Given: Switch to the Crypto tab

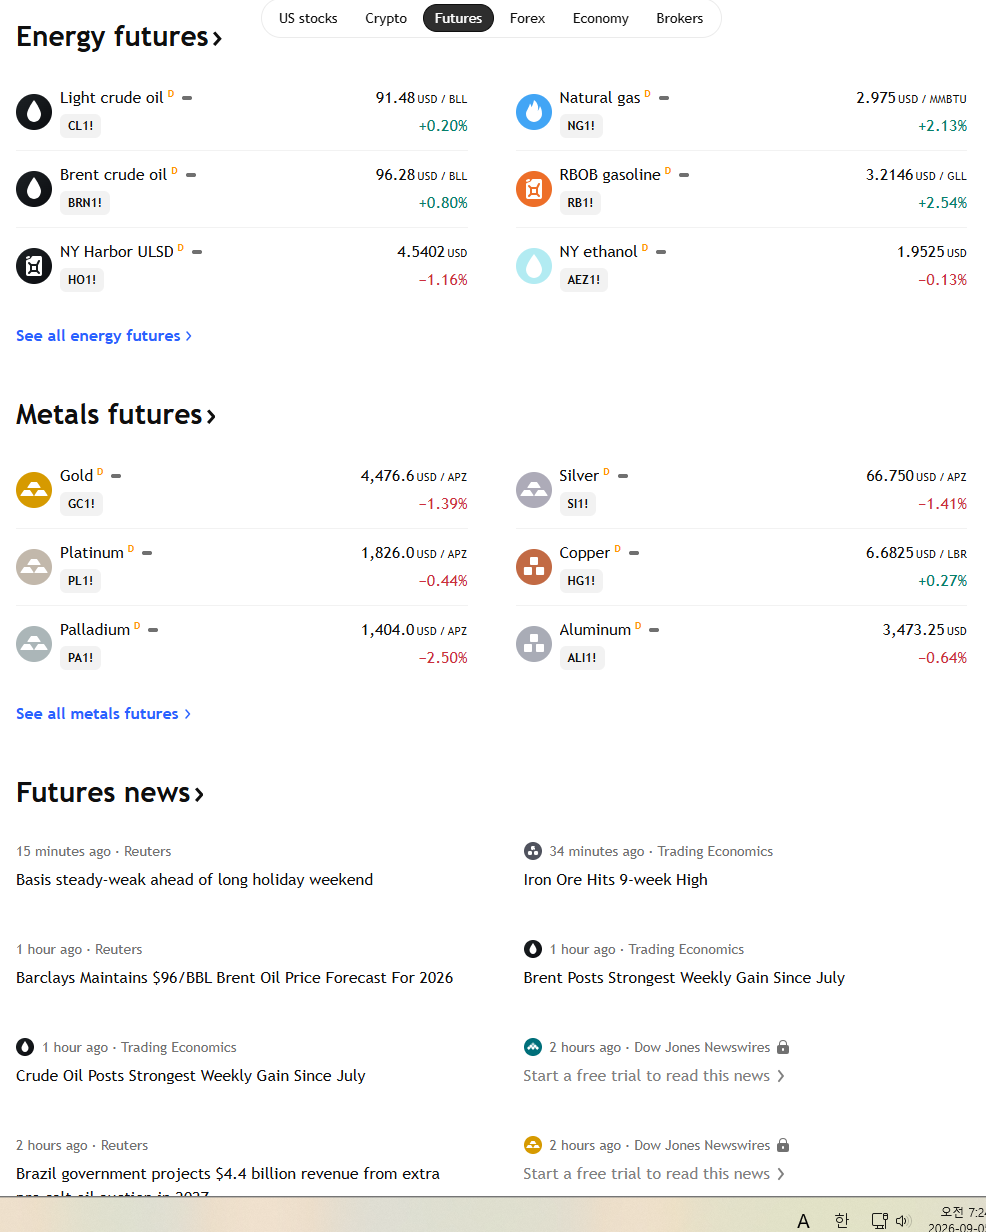Looking at the screenshot, I should 386,18.
